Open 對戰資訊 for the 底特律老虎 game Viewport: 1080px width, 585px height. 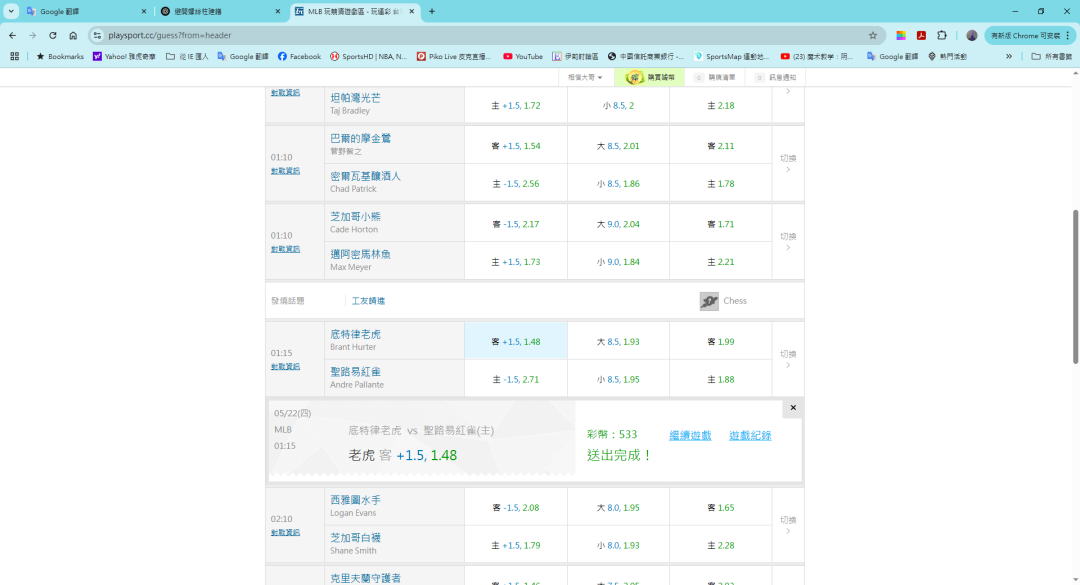tap(285, 367)
